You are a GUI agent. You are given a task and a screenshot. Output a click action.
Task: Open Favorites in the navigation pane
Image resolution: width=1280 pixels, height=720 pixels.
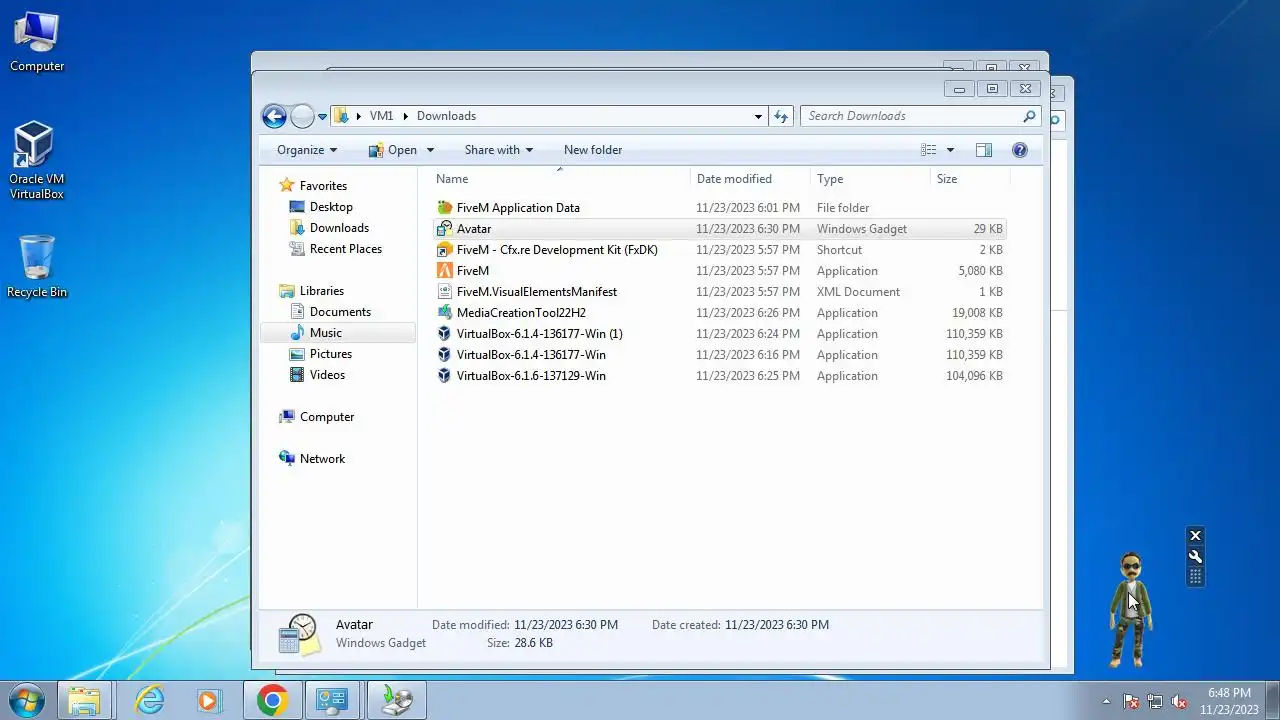[x=323, y=186]
